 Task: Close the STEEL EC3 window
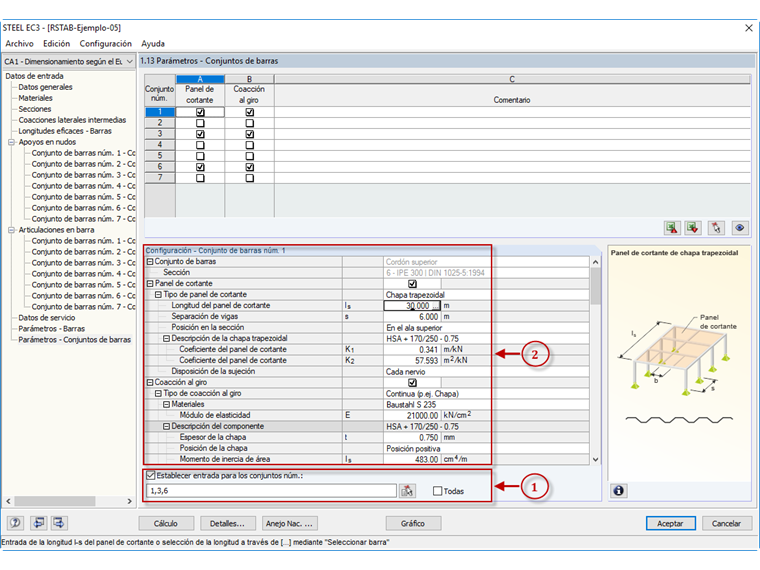[748, 28]
